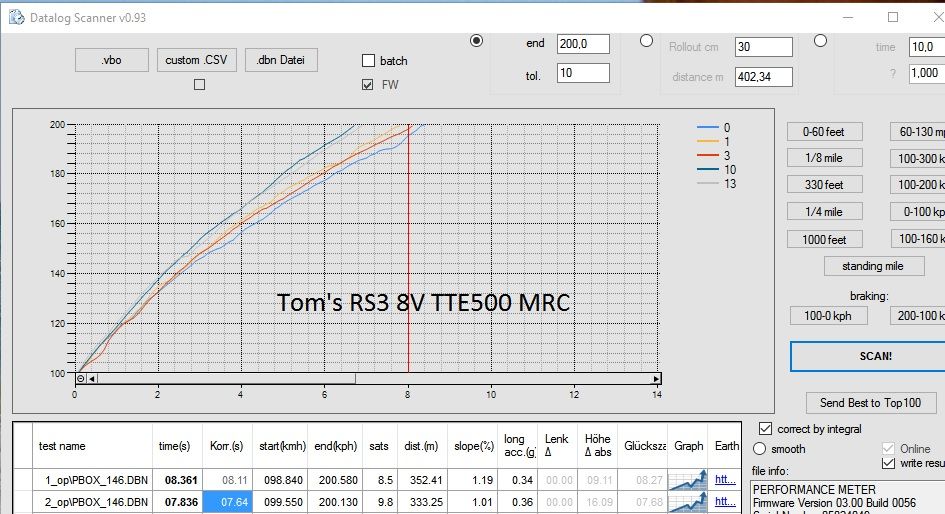
Task: Click the slope(%) column header
Action: click(x=474, y=447)
